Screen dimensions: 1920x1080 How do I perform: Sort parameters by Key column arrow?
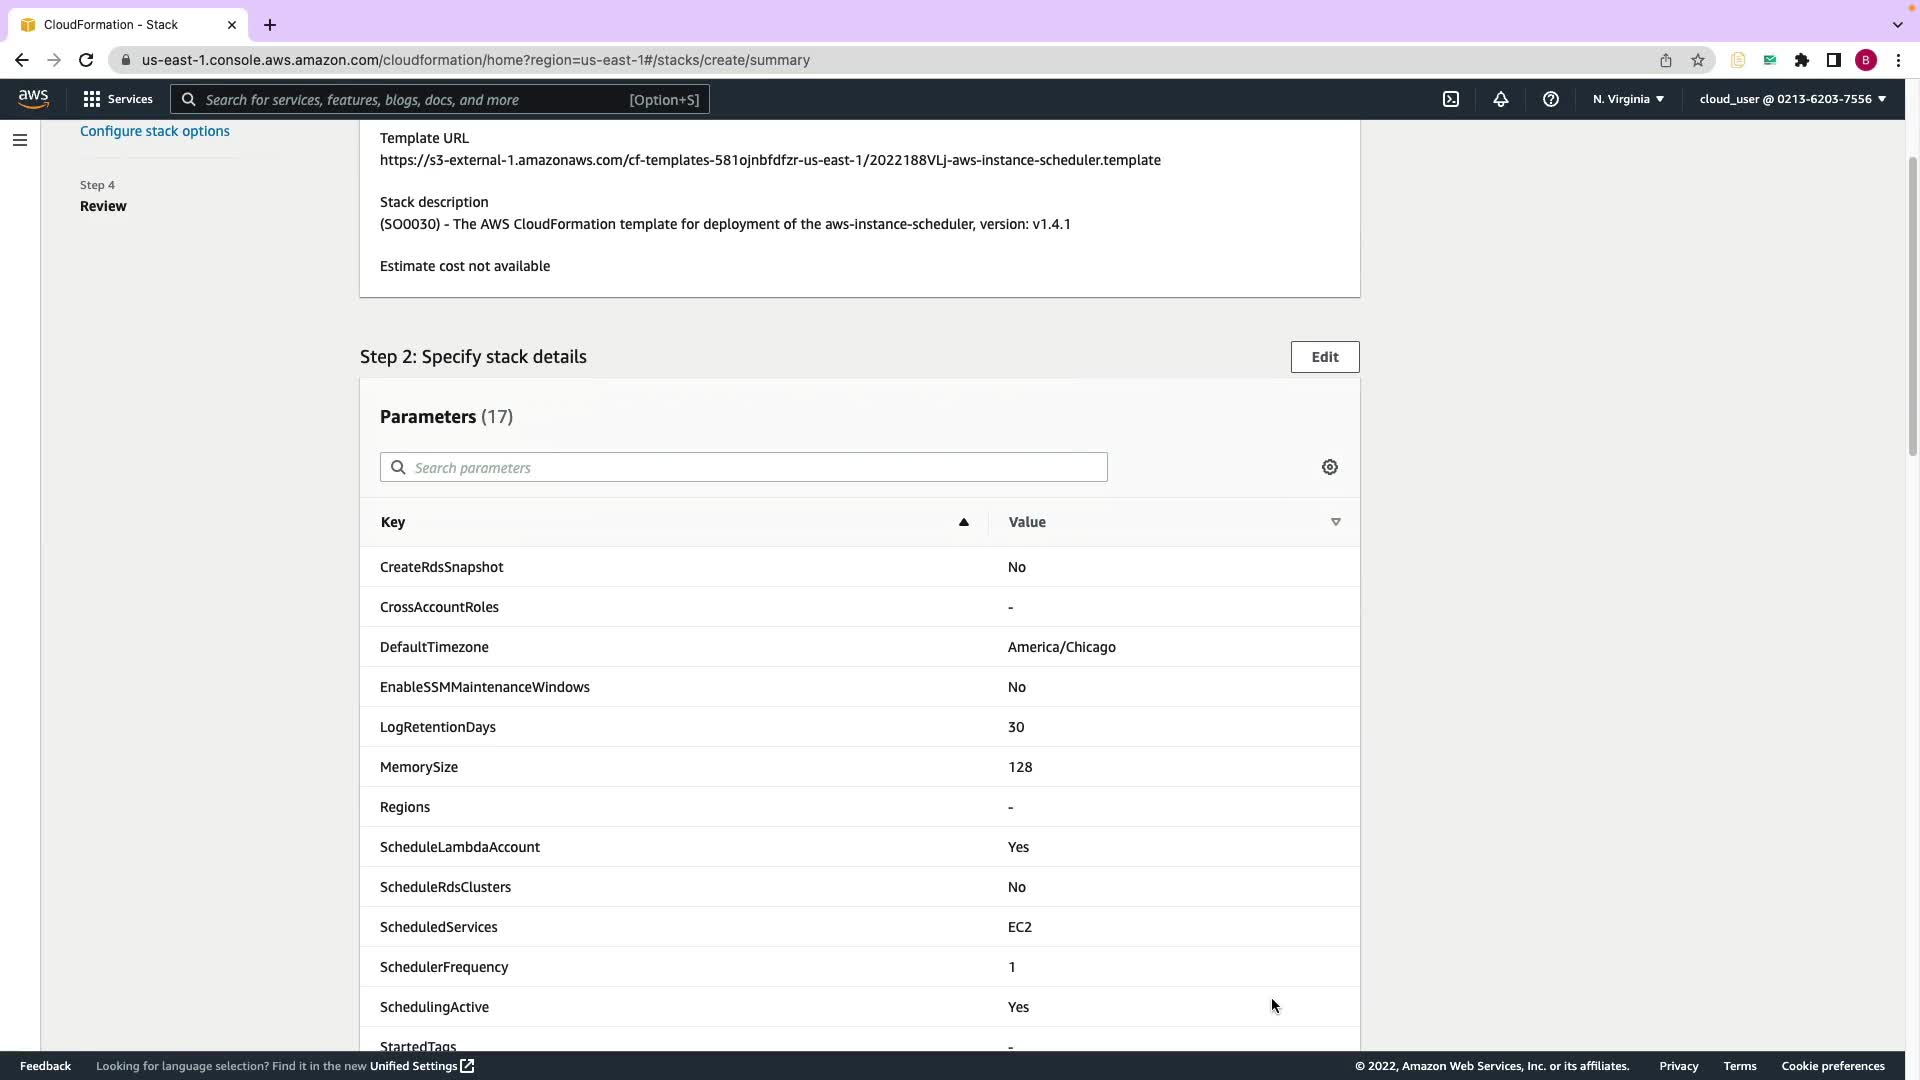click(964, 522)
